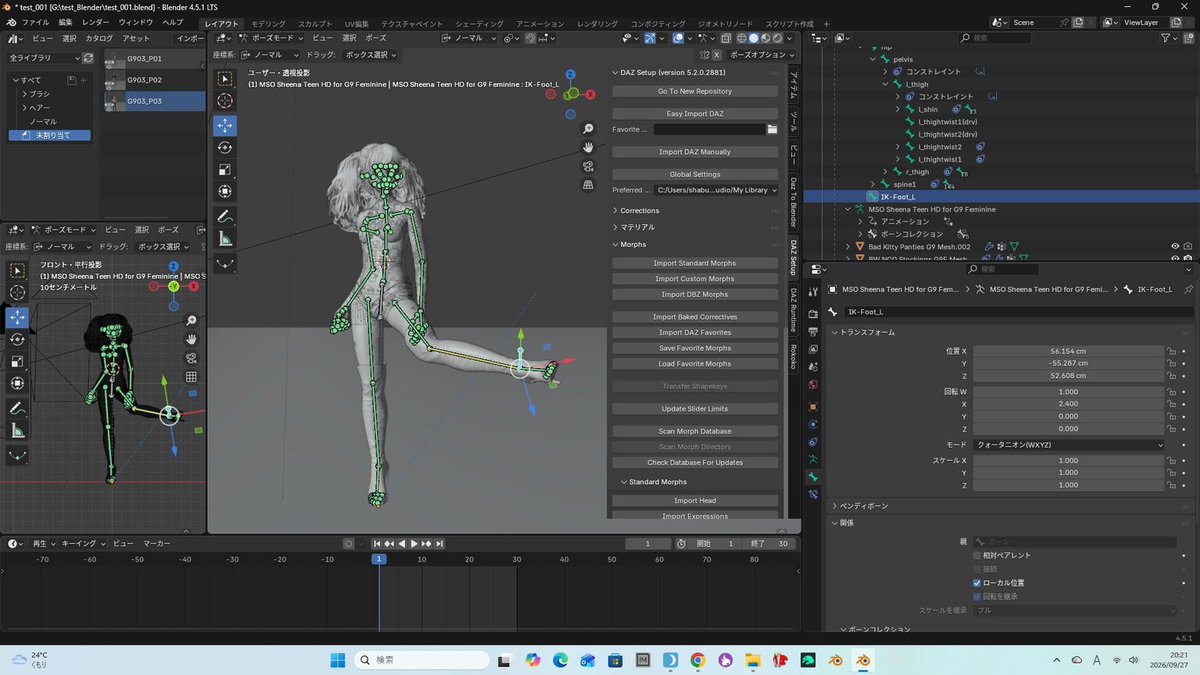The height and width of the screenshot is (675, 1200).
Task: Toggle lock on スケール X value
Action: (x=1171, y=460)
